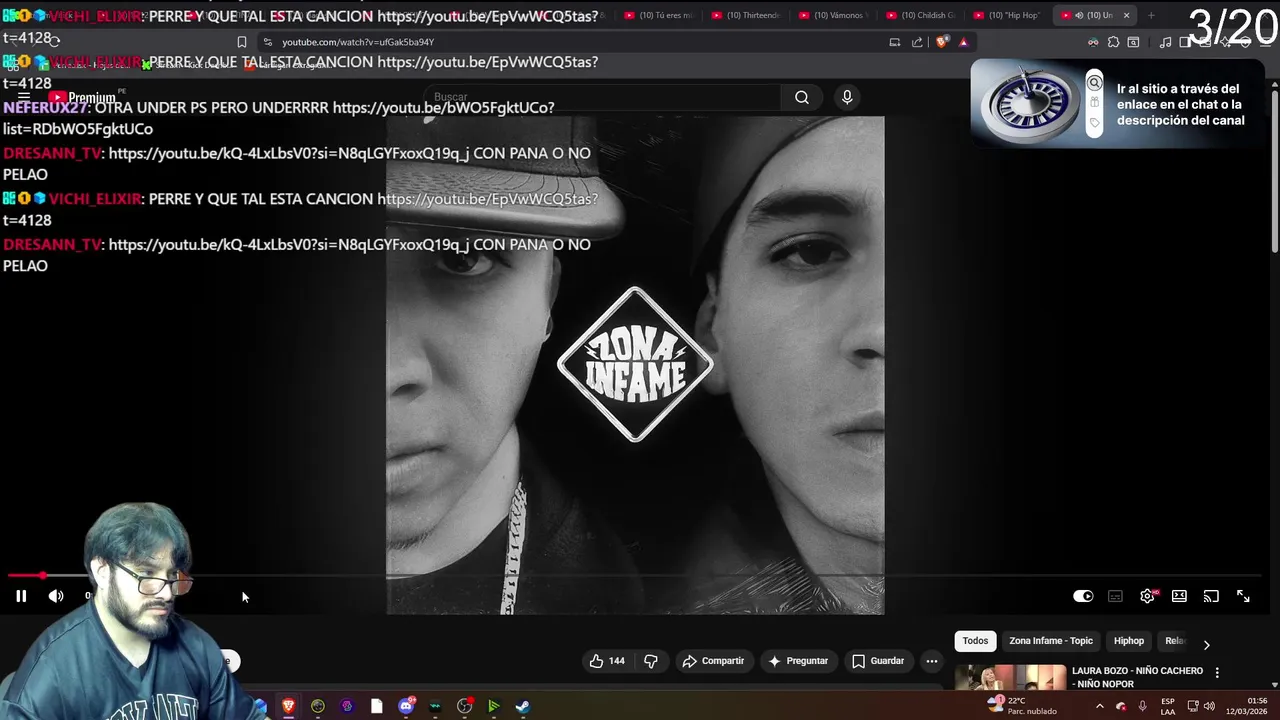Open LAURA BOZO - NIÑO CACHERO thumbnail
This screenshot has width=1280, height=720.
(x=1010, y=678)
